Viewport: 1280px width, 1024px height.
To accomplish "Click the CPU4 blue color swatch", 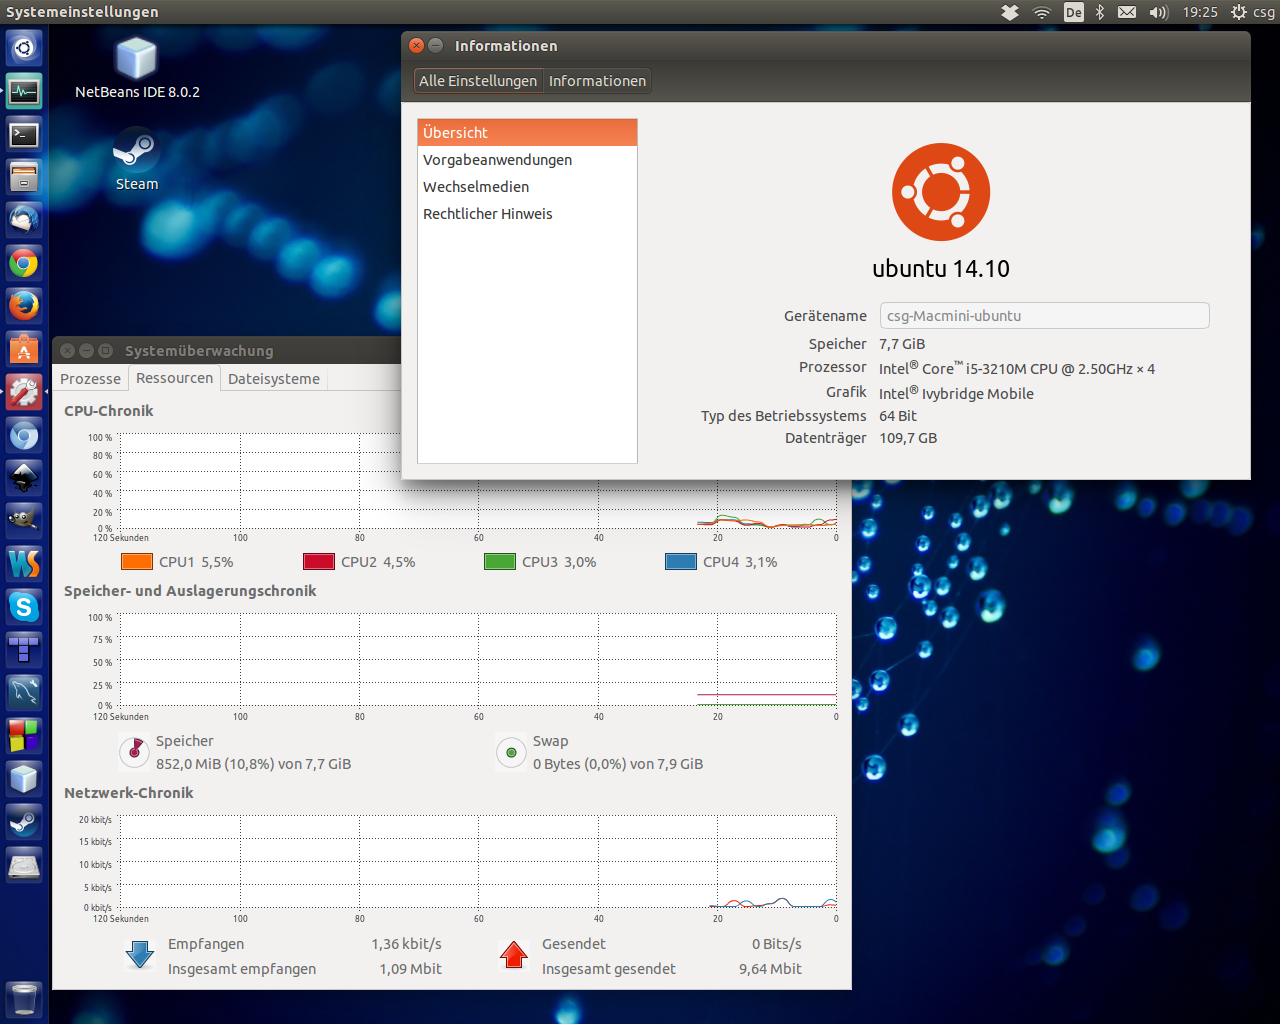I will (x=681, y=562).
